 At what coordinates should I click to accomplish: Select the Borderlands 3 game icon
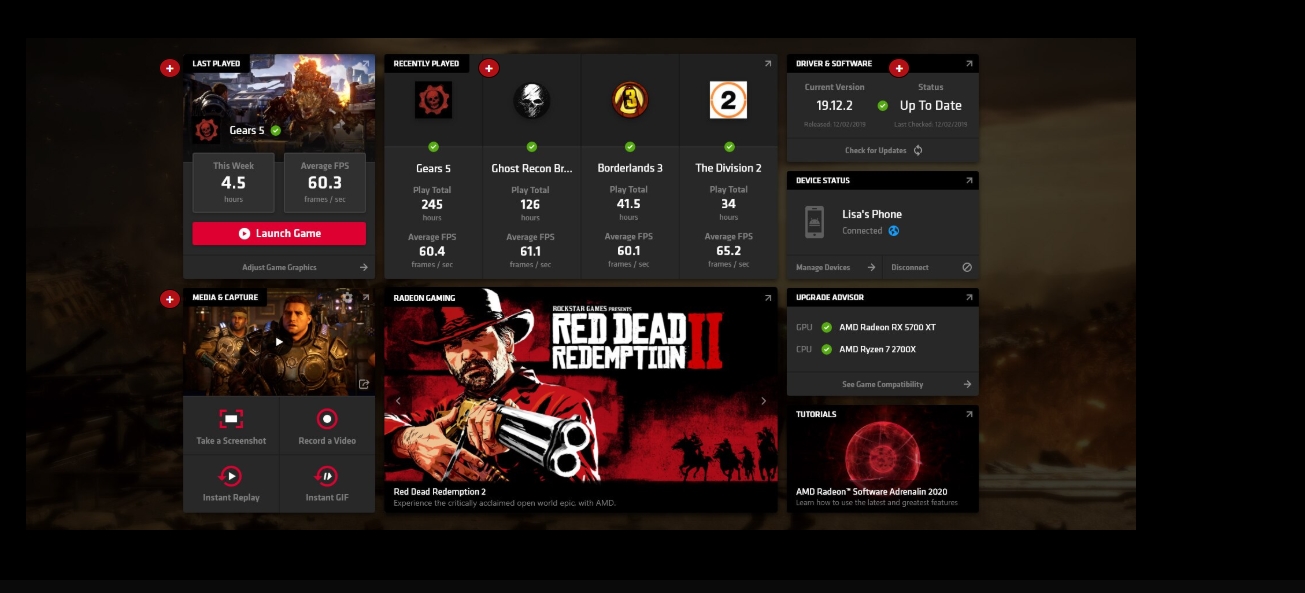[x=630, y=100]
